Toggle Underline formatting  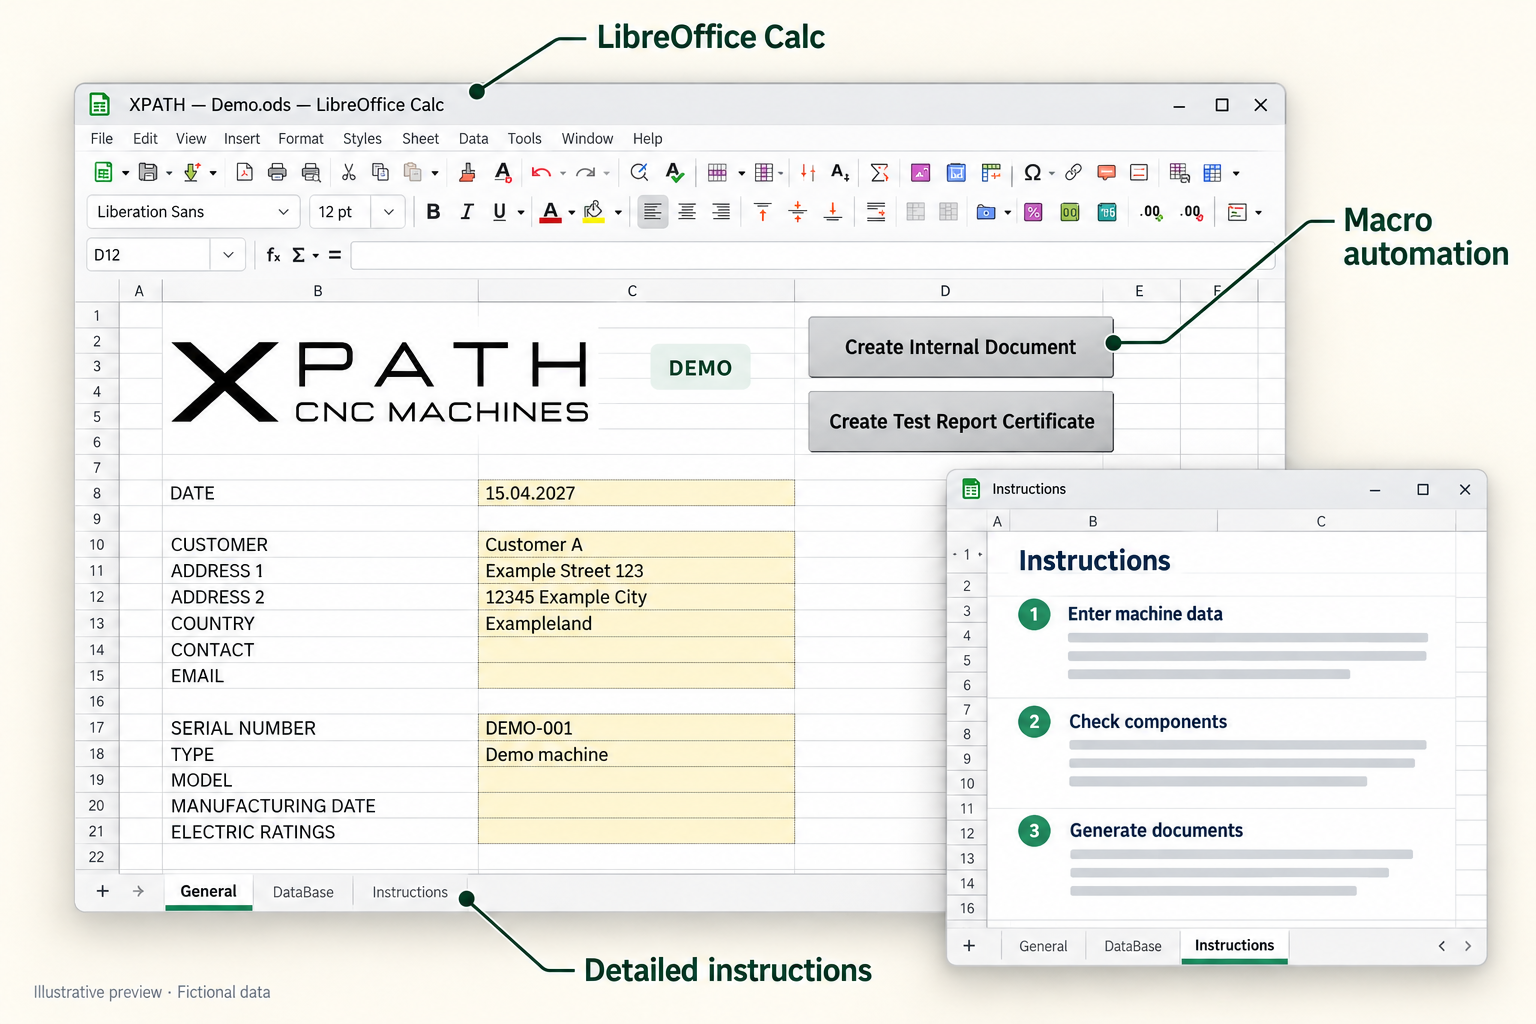click(x=500, y=212)
